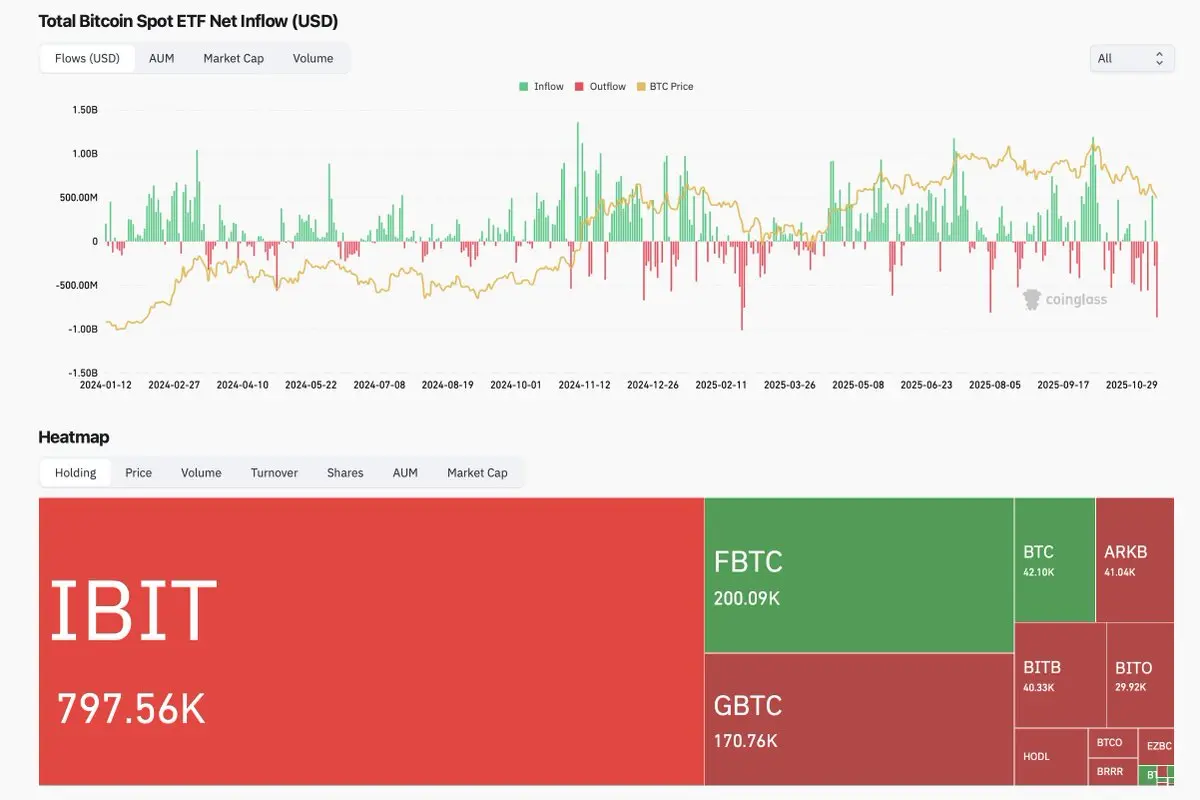This screenshot has height=800, width=1200.
Task: Click the dropdown's up-down chevron arrows
Action: point(1159,58)
